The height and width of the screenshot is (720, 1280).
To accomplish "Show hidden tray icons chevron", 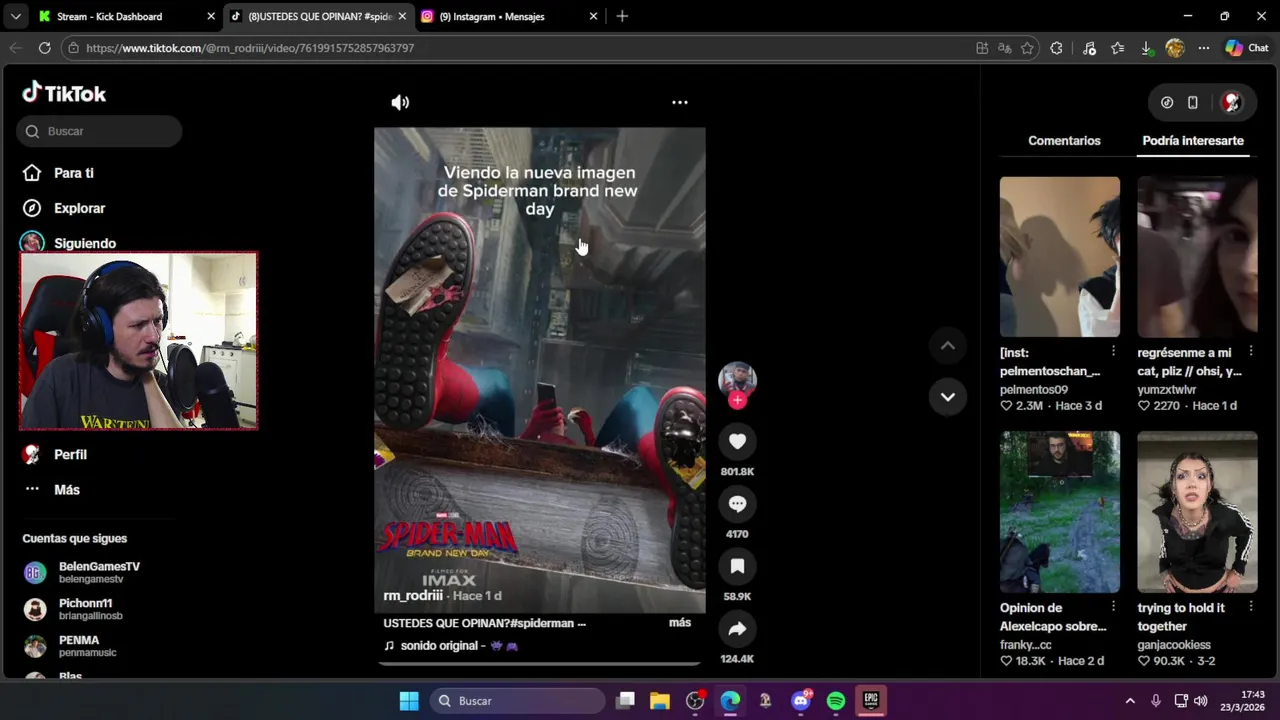I will coord(1130,701).
